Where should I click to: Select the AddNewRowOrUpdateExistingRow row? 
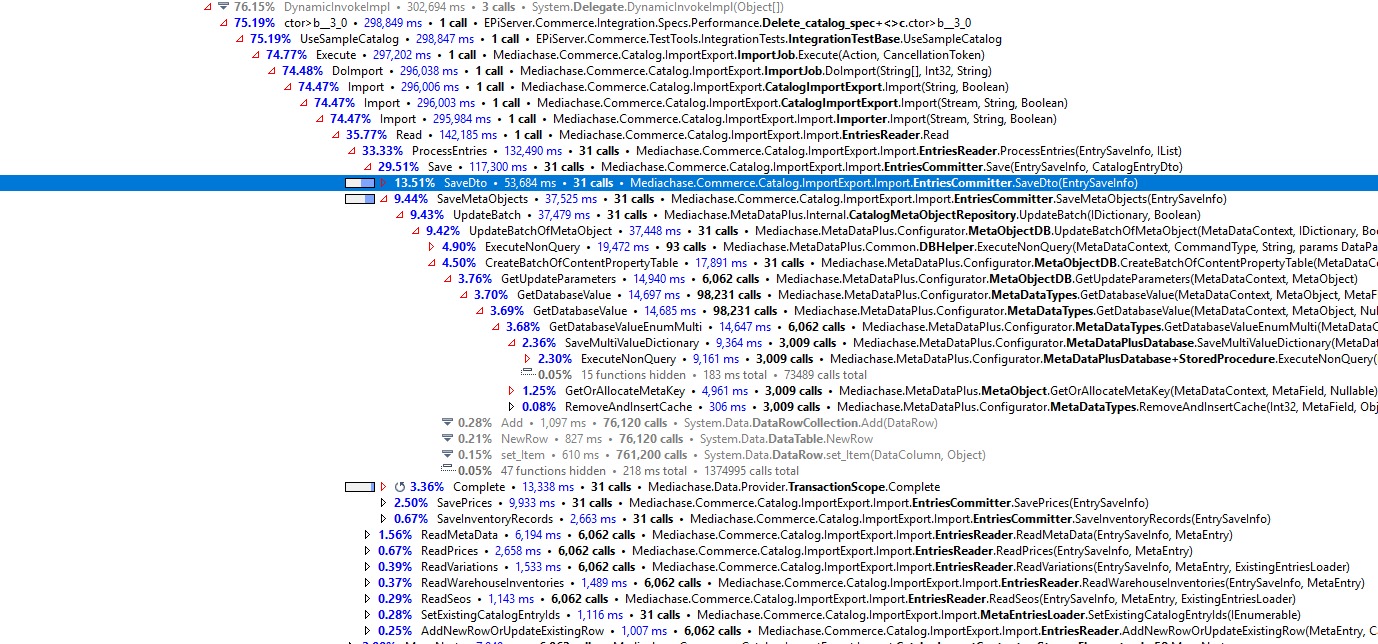512,631
